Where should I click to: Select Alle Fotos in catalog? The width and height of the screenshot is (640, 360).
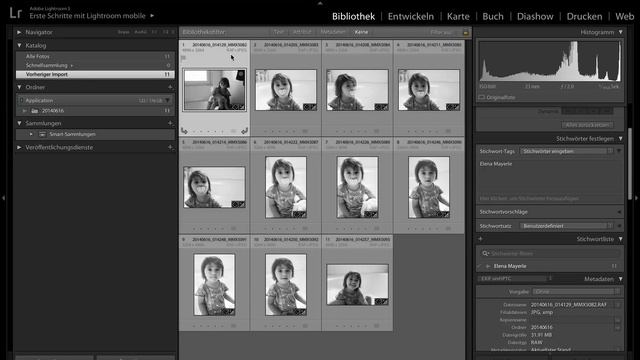coord(96,56)
